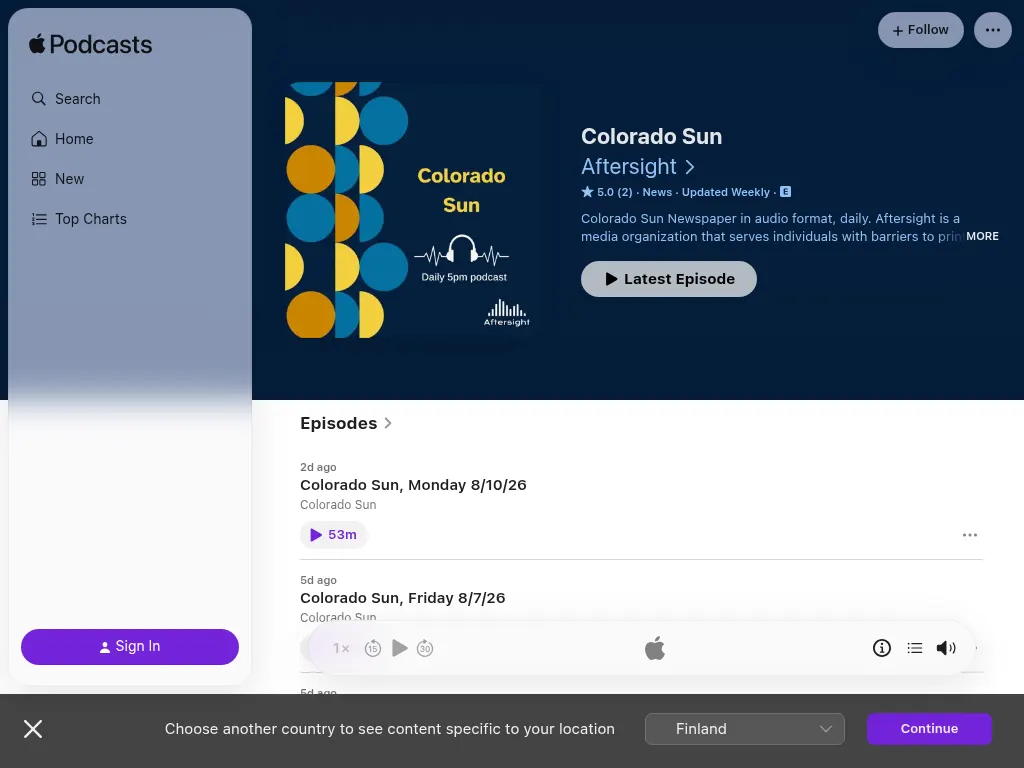
Task: Open the News category link
Action: [657, 192]
